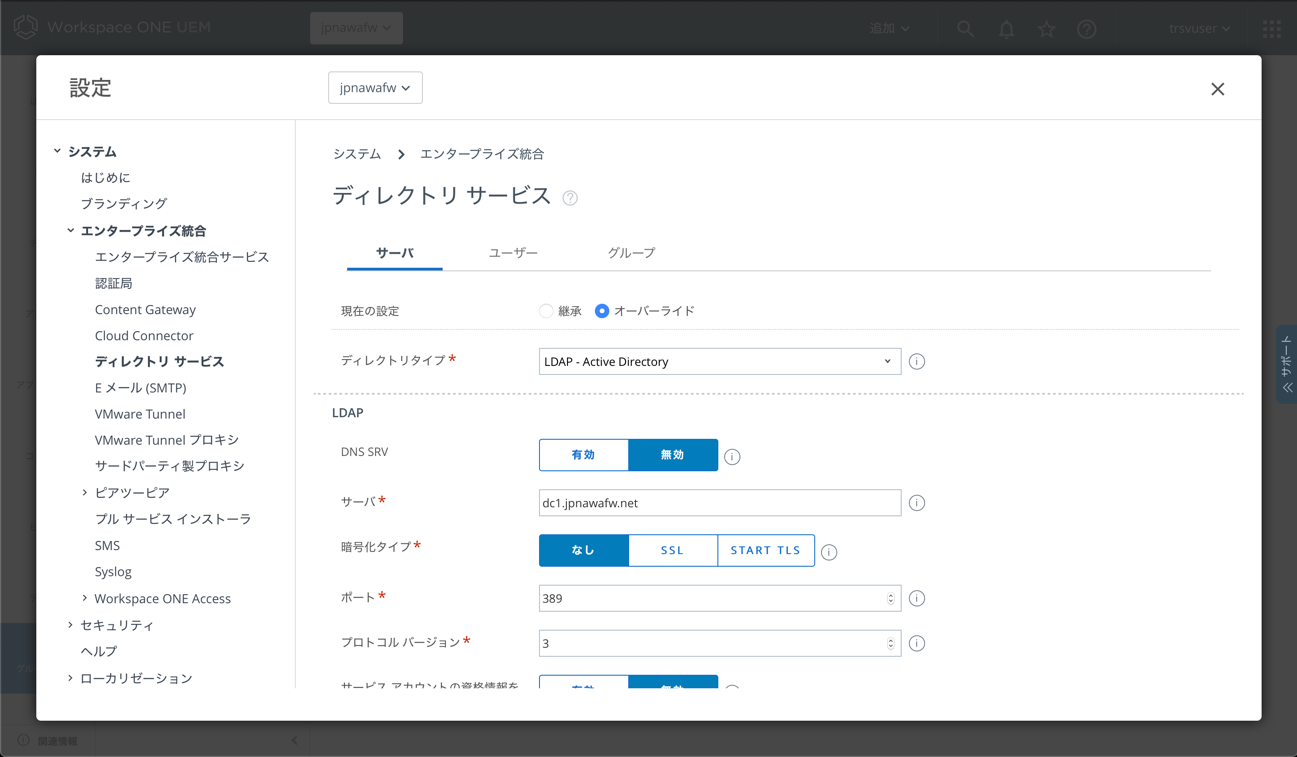Open the jpnawafw dropdown in top bar
This screenshot has height=757, width=1297.
[356, 28]
